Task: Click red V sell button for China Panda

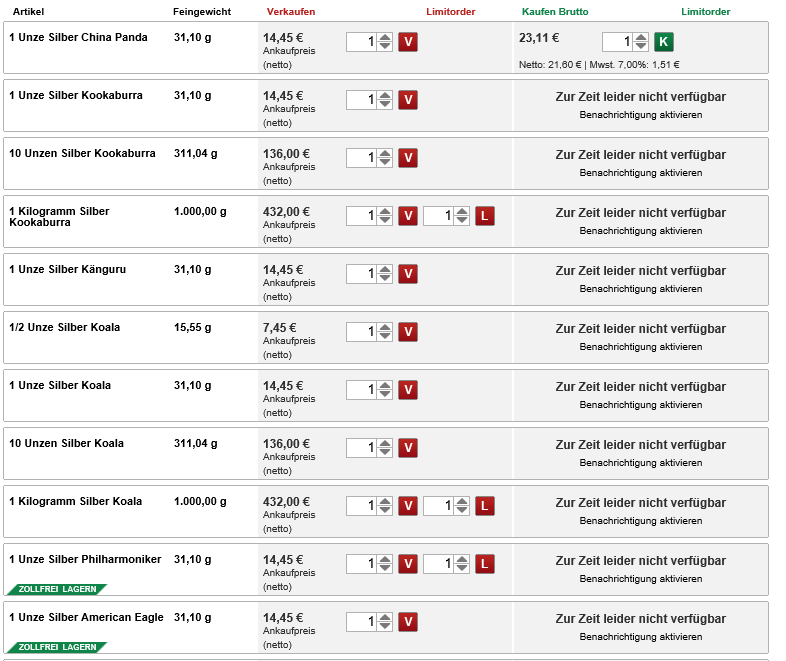Action: [x=408, y=42]
